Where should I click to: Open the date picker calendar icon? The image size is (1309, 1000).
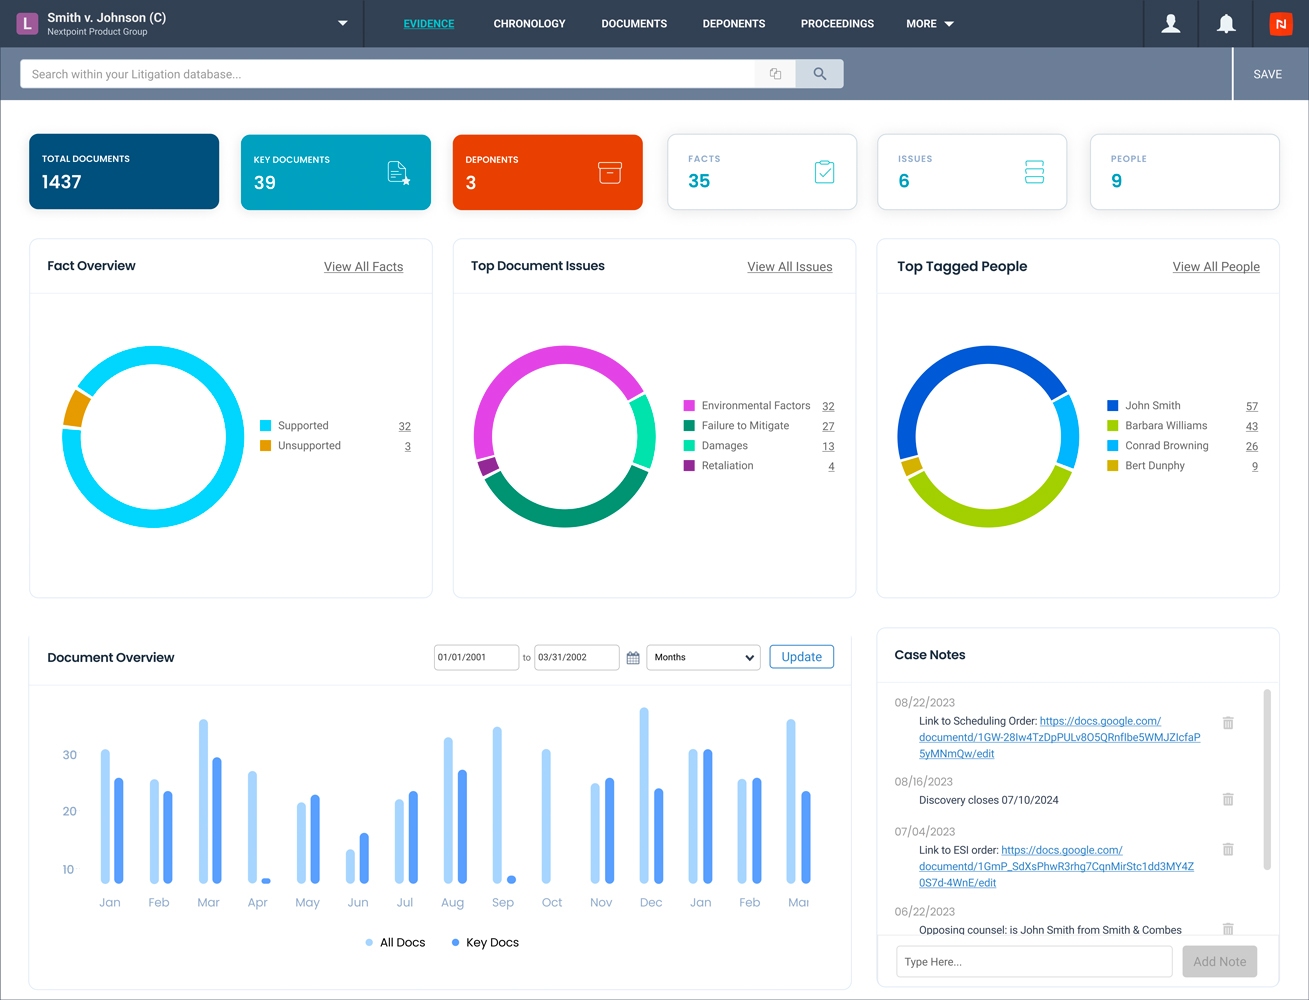click(632, 657)
